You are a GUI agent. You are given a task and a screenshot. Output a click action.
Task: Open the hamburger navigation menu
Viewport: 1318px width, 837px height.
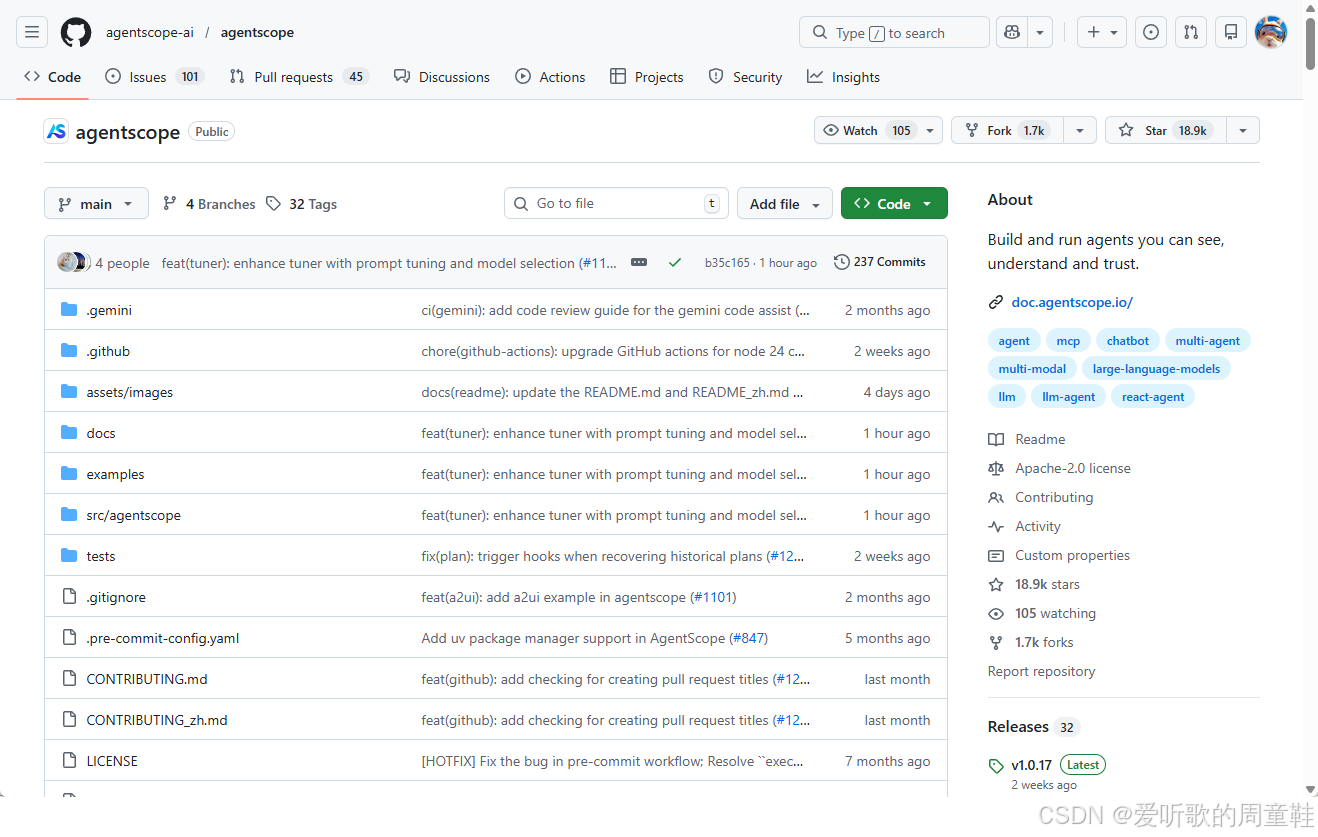[x=32, y=32]
